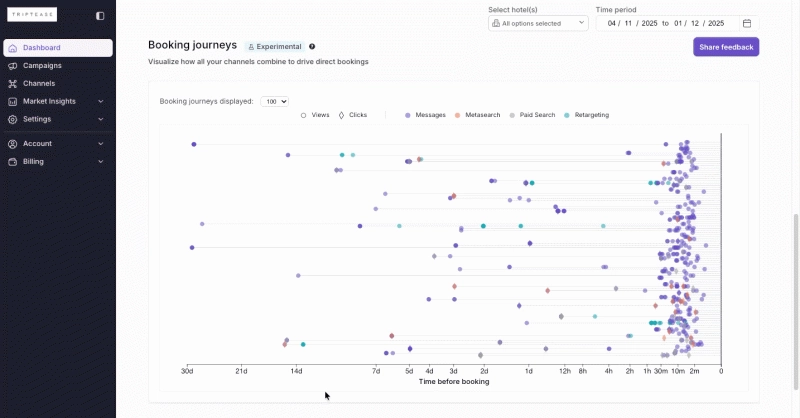Click the Billing wallet icon
This screenshot has width=800, height=418.
coord(13,162)
